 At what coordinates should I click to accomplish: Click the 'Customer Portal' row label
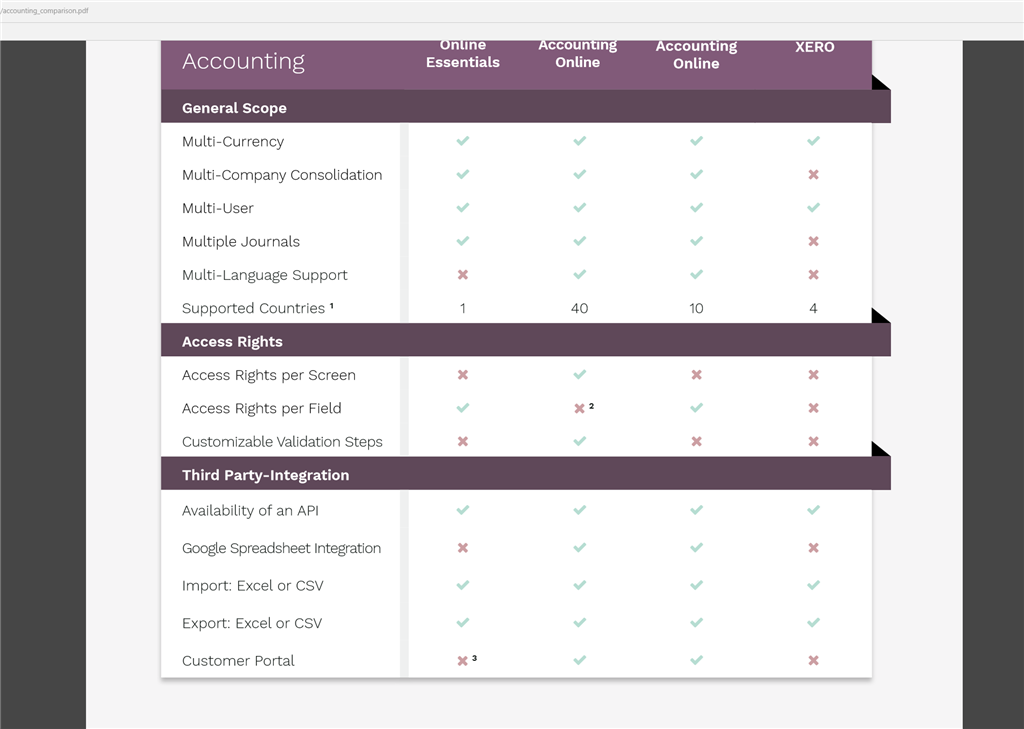pyautogui.click(x=238, y=661)
